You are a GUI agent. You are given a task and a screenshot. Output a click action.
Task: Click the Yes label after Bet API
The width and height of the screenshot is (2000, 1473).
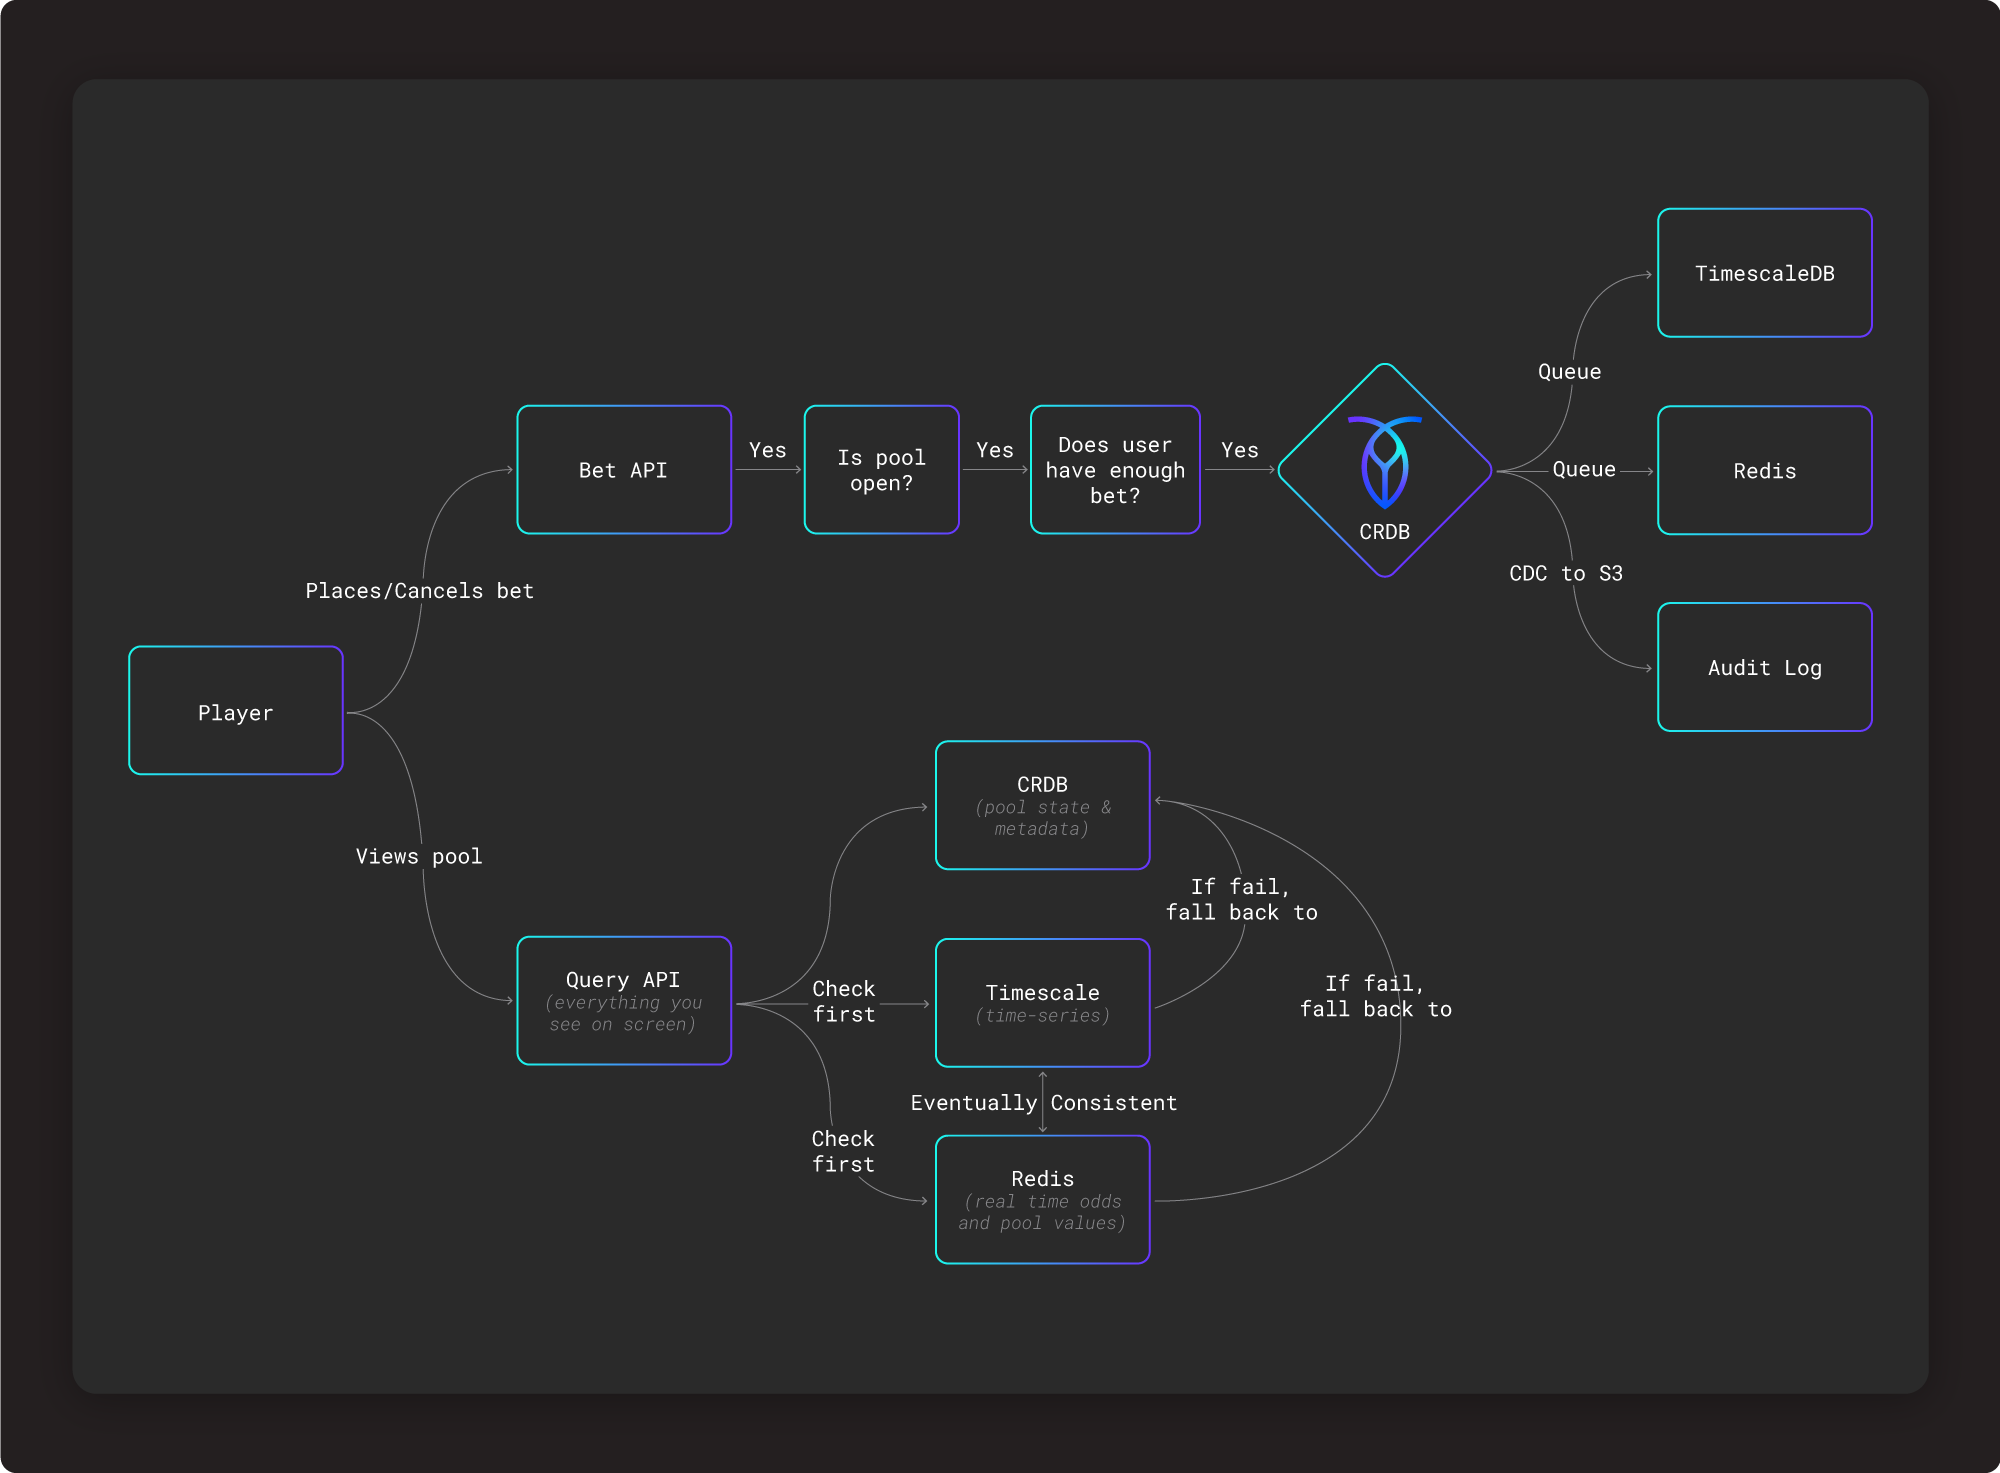point(767,450)
